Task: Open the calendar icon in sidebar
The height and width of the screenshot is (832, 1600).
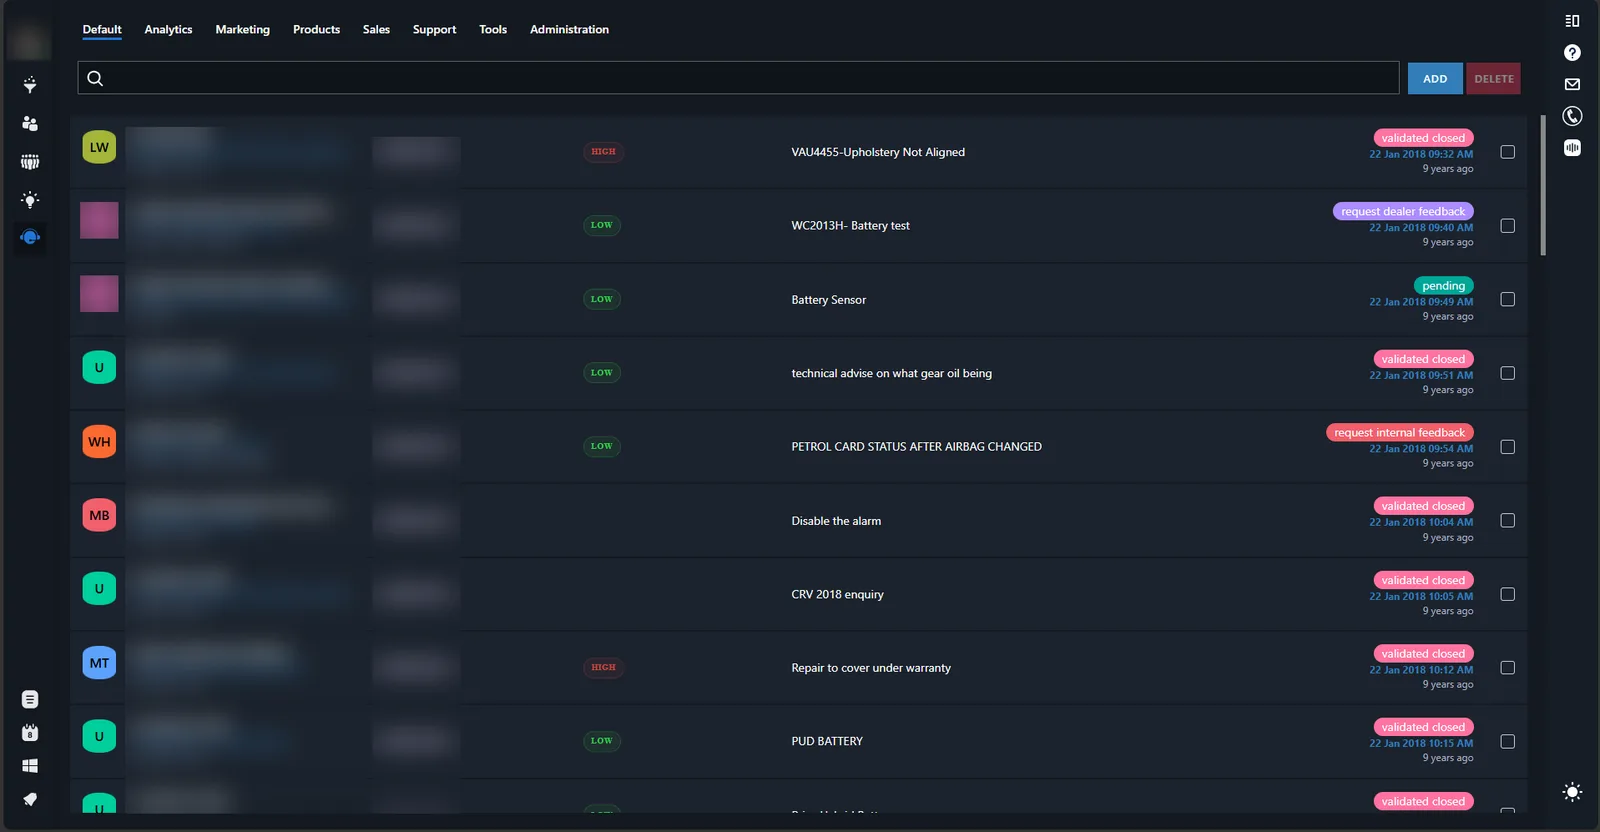Action: (30, 733)
